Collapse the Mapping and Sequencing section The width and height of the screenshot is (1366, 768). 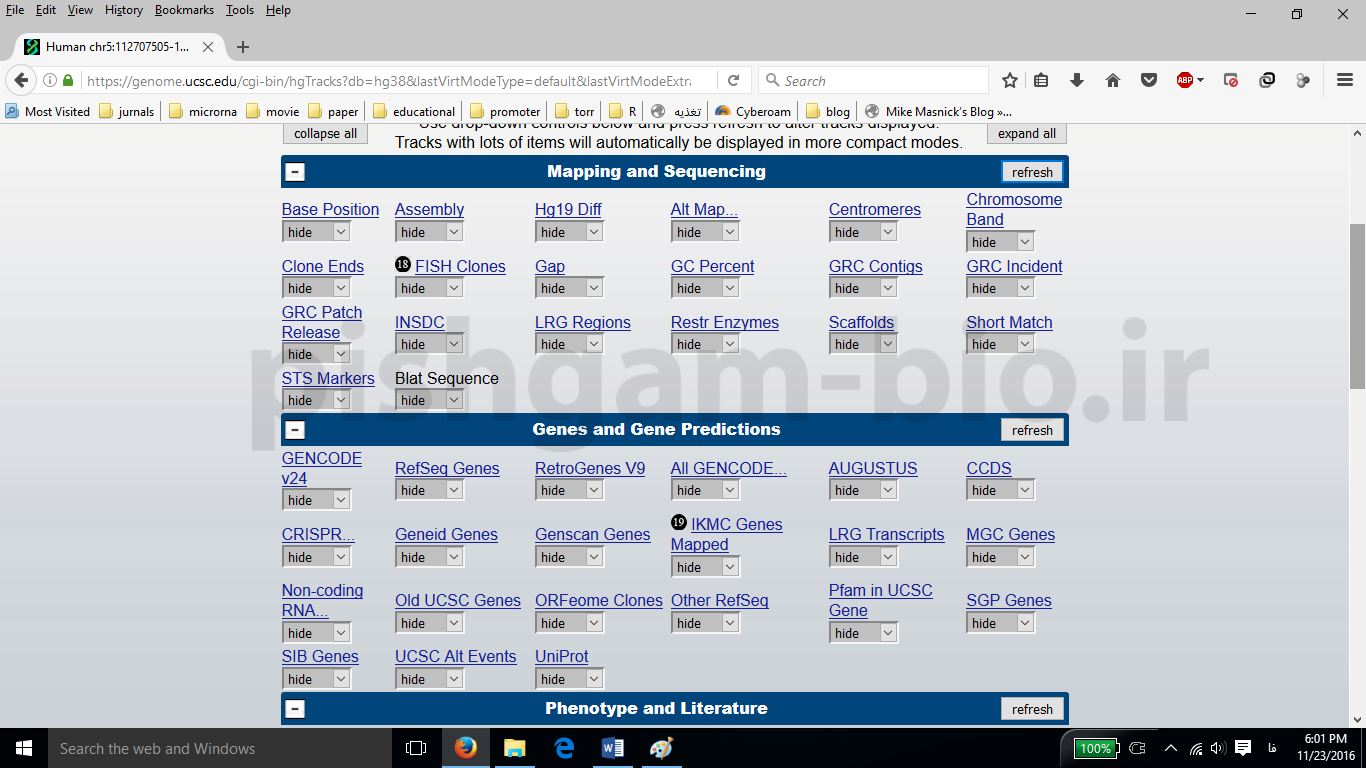295,172
